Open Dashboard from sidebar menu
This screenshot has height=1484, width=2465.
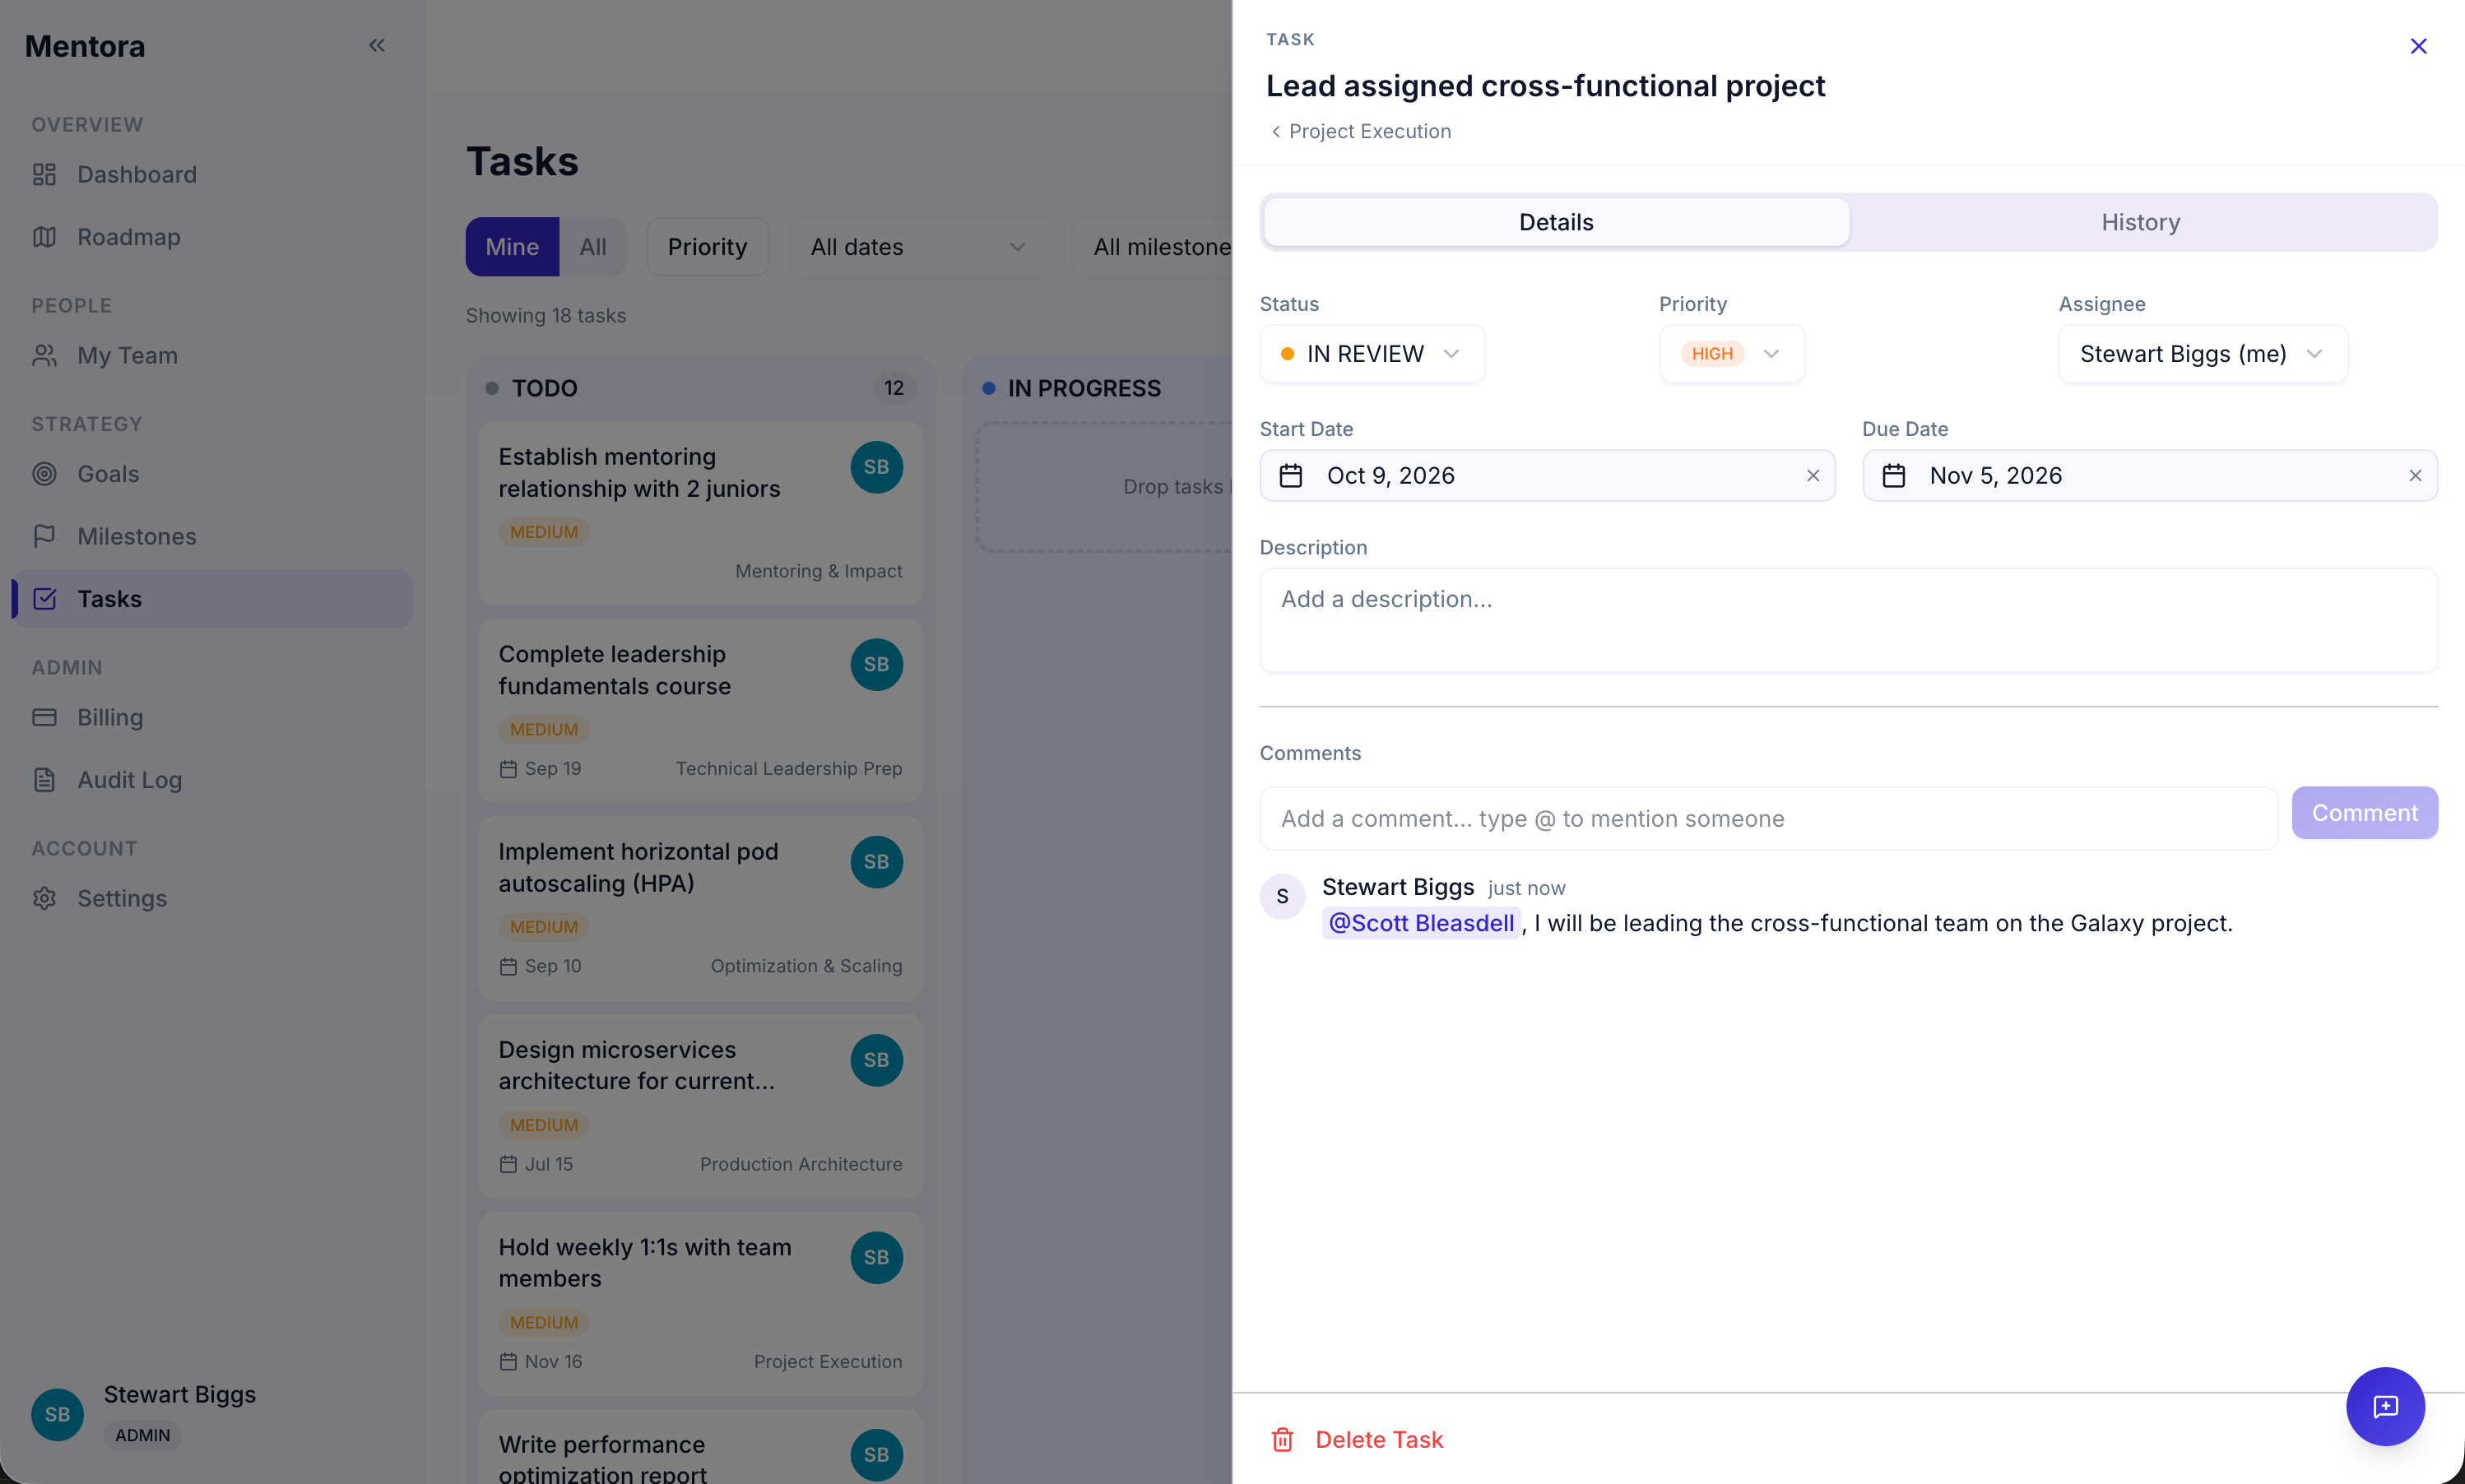point(212,174)
